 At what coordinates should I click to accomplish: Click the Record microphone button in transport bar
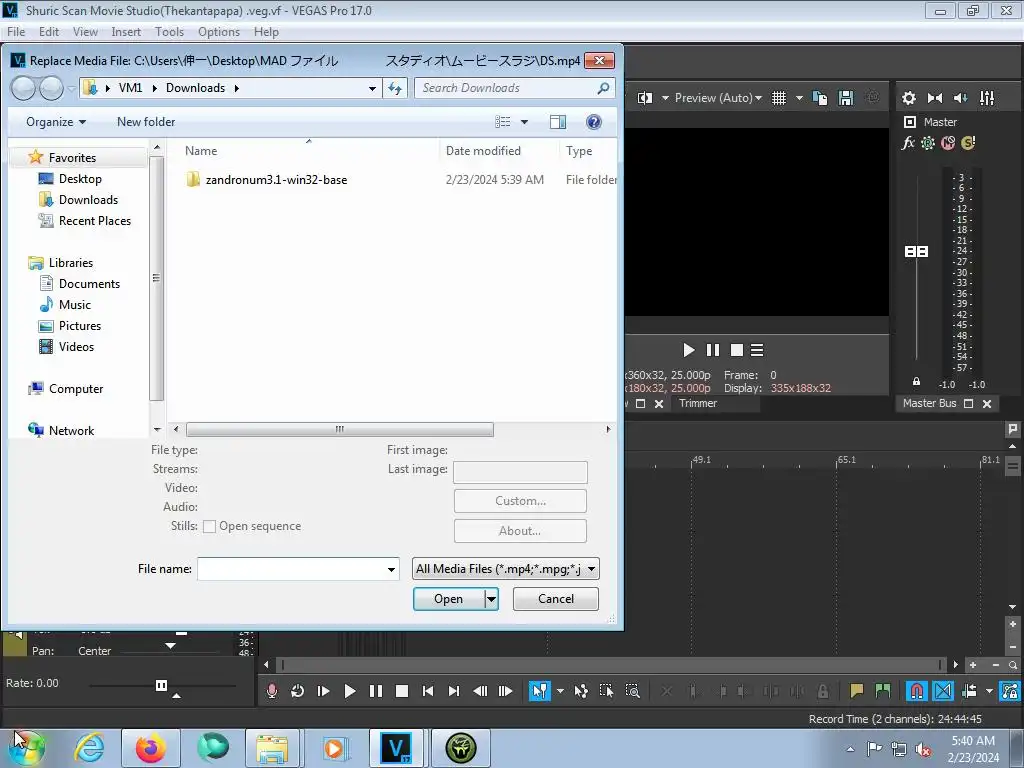coord(272,691)
